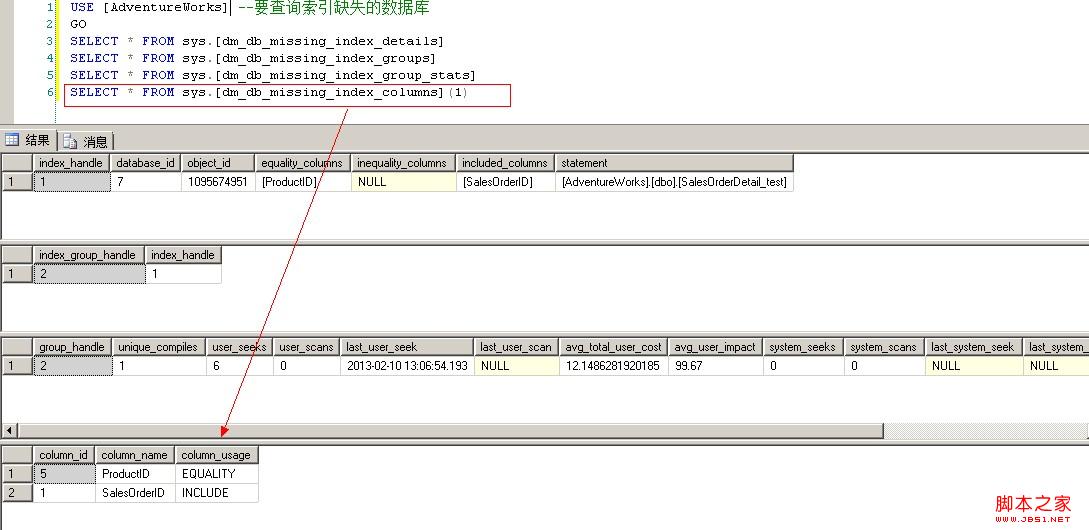The image size is (1089, 530).
Task: Select the statement column header
Action: [x=674, y=163]
